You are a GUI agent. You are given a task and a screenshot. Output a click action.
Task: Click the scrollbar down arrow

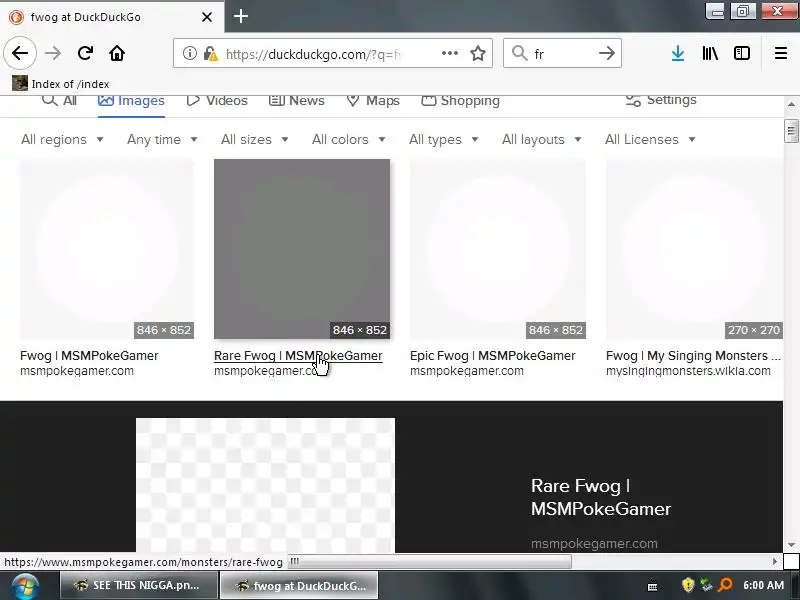791,546
